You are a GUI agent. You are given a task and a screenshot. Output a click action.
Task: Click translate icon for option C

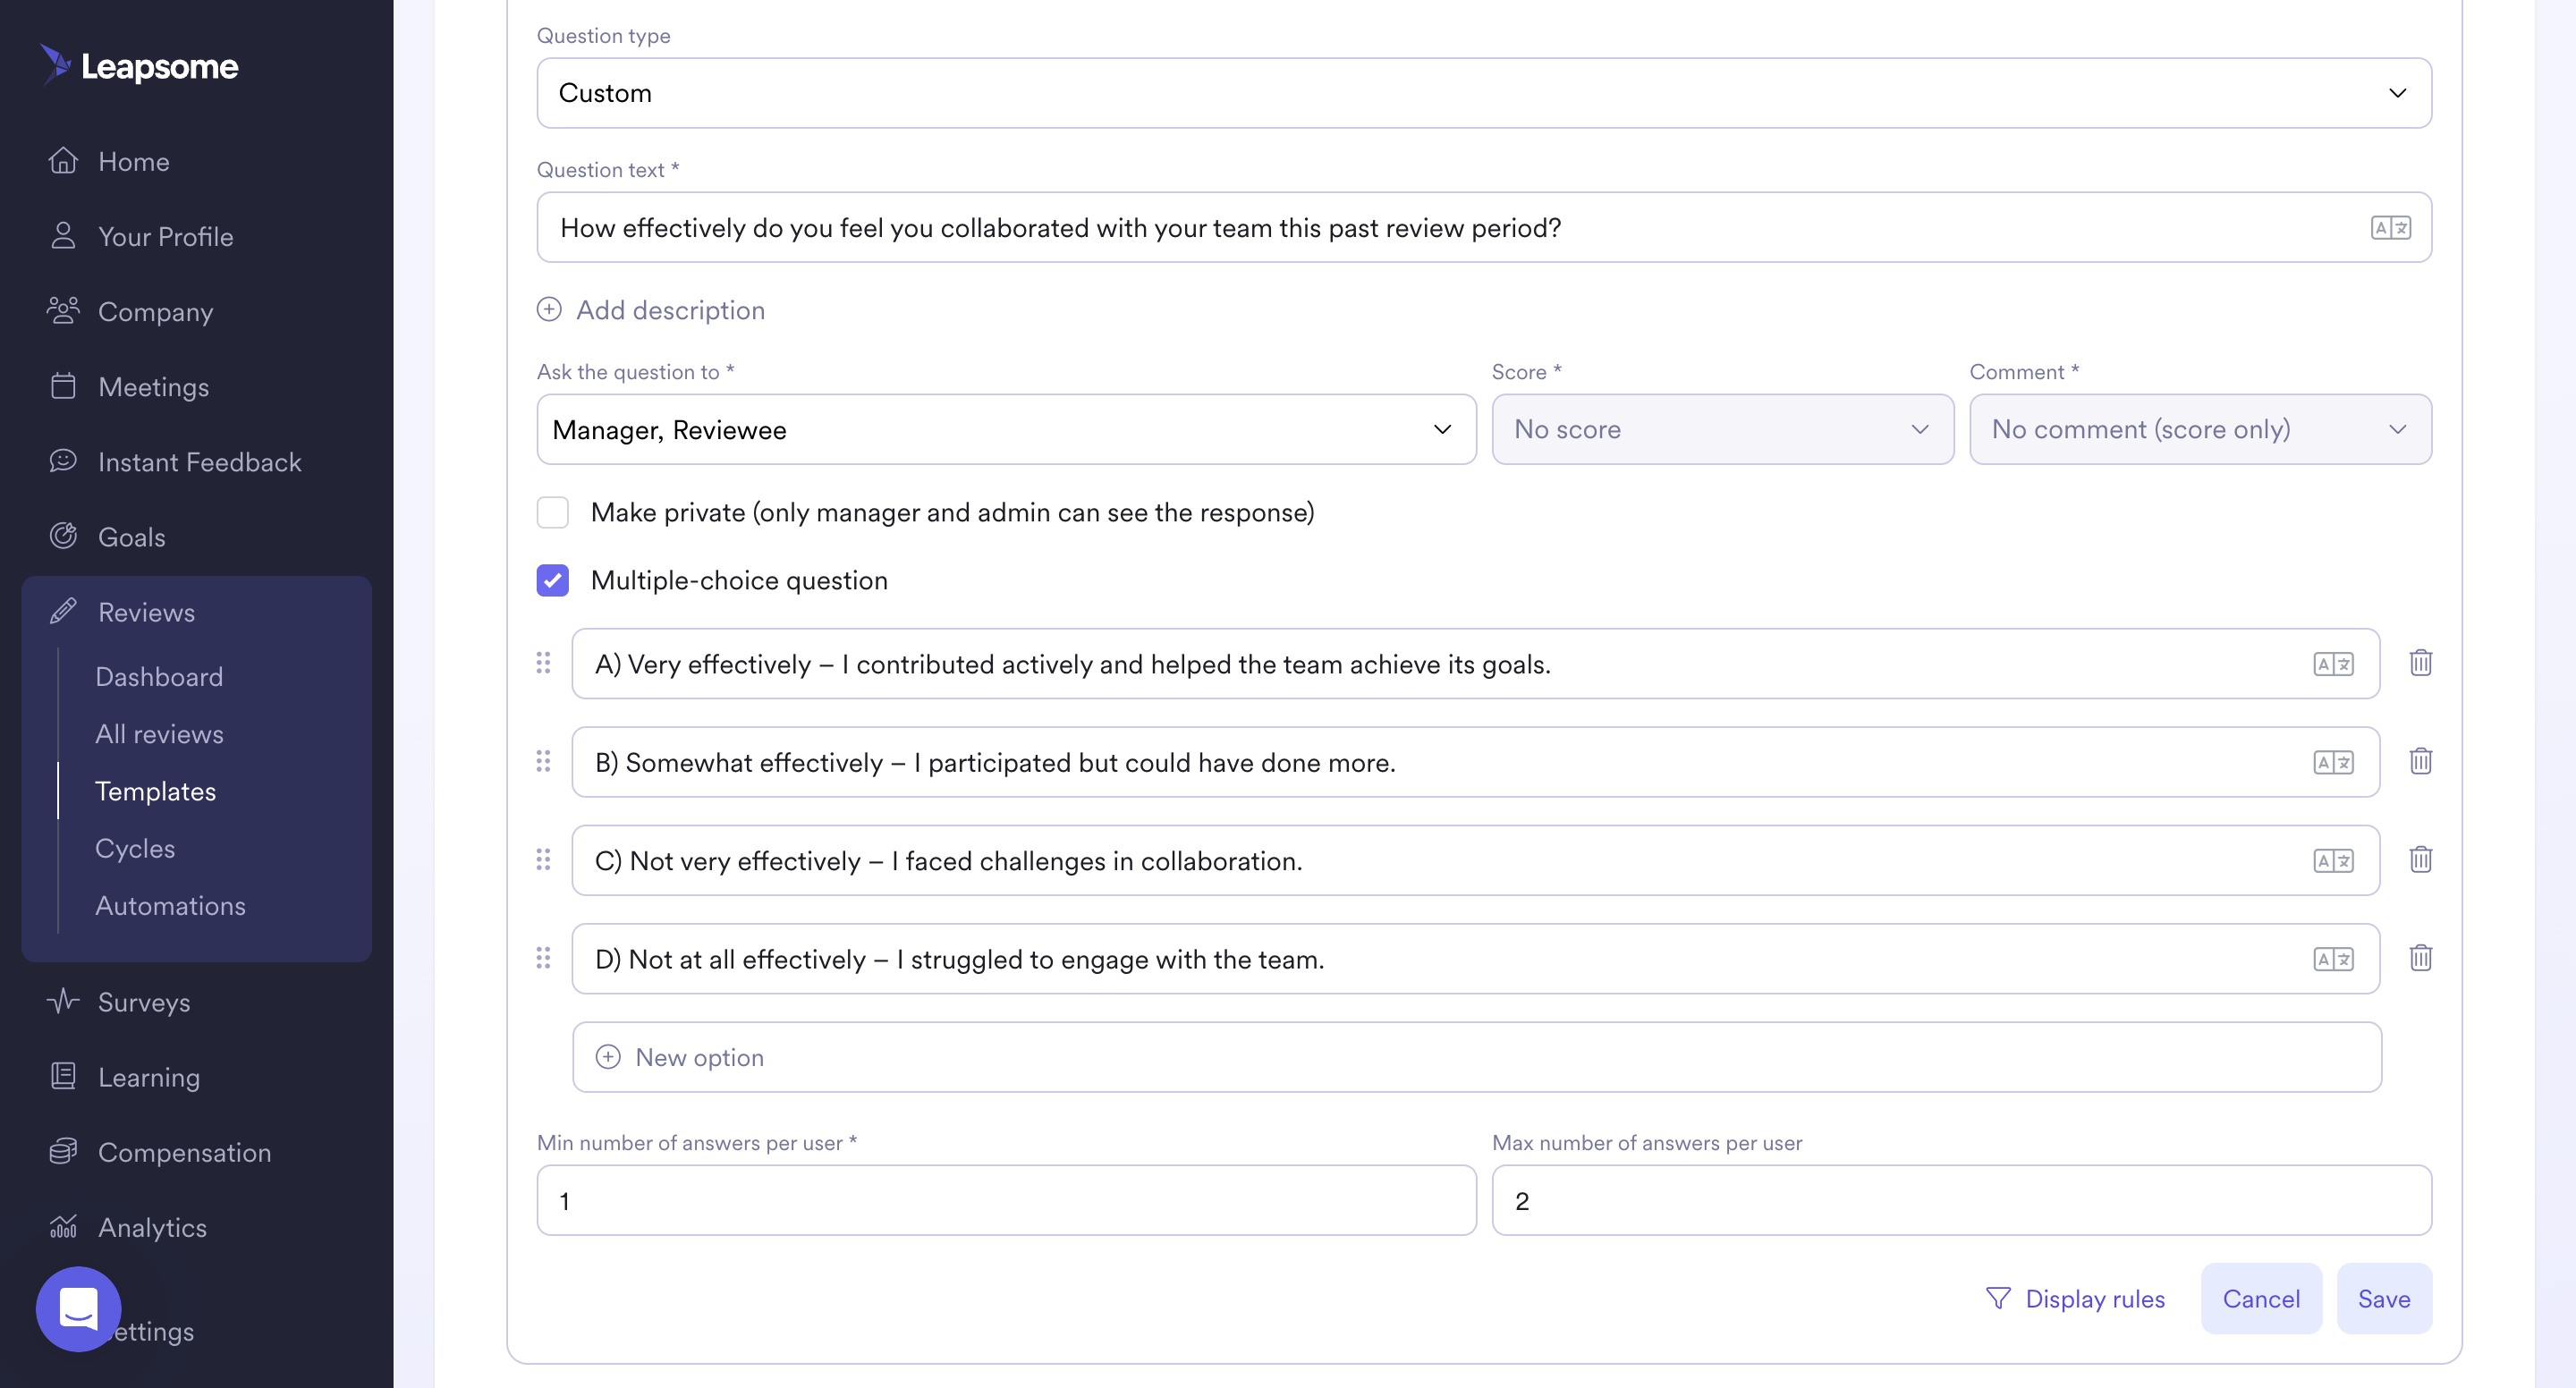(x=2333, y=860)
